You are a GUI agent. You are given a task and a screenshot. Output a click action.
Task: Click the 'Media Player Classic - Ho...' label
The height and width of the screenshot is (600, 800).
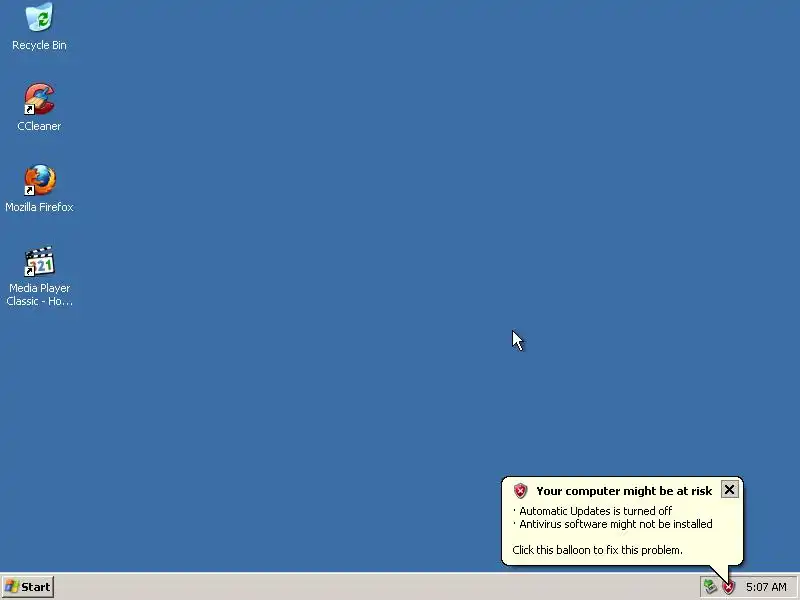pos(39,294)
